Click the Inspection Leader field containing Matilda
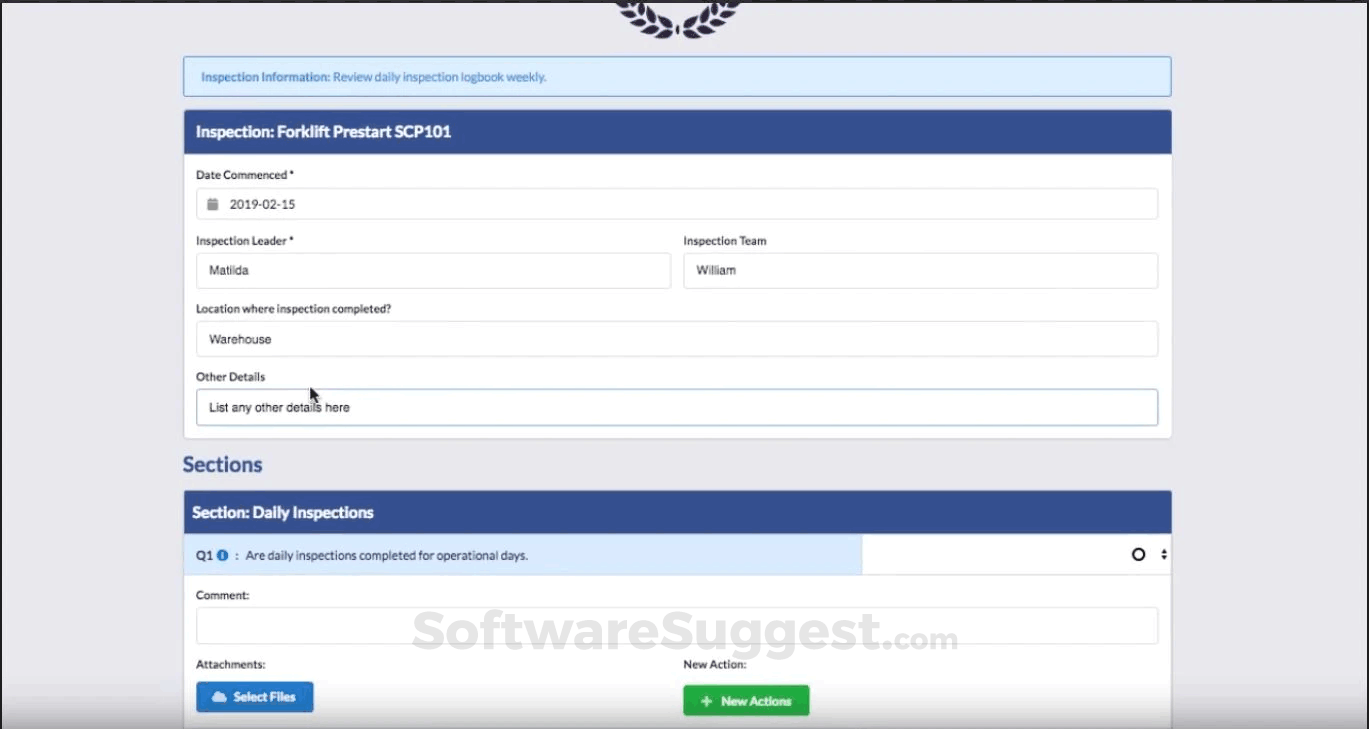The width and height of the screenshot is (1369, 729). (432, 270)
